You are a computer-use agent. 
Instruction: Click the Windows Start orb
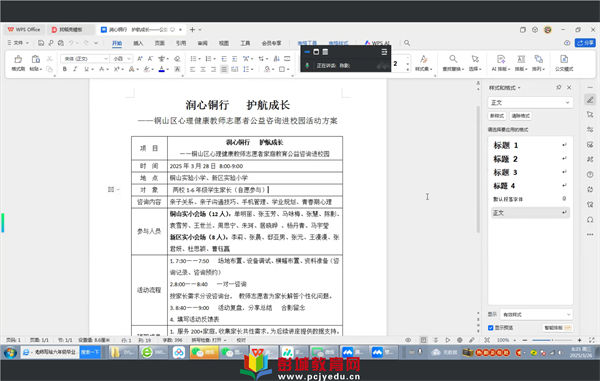tap(10, 352)
